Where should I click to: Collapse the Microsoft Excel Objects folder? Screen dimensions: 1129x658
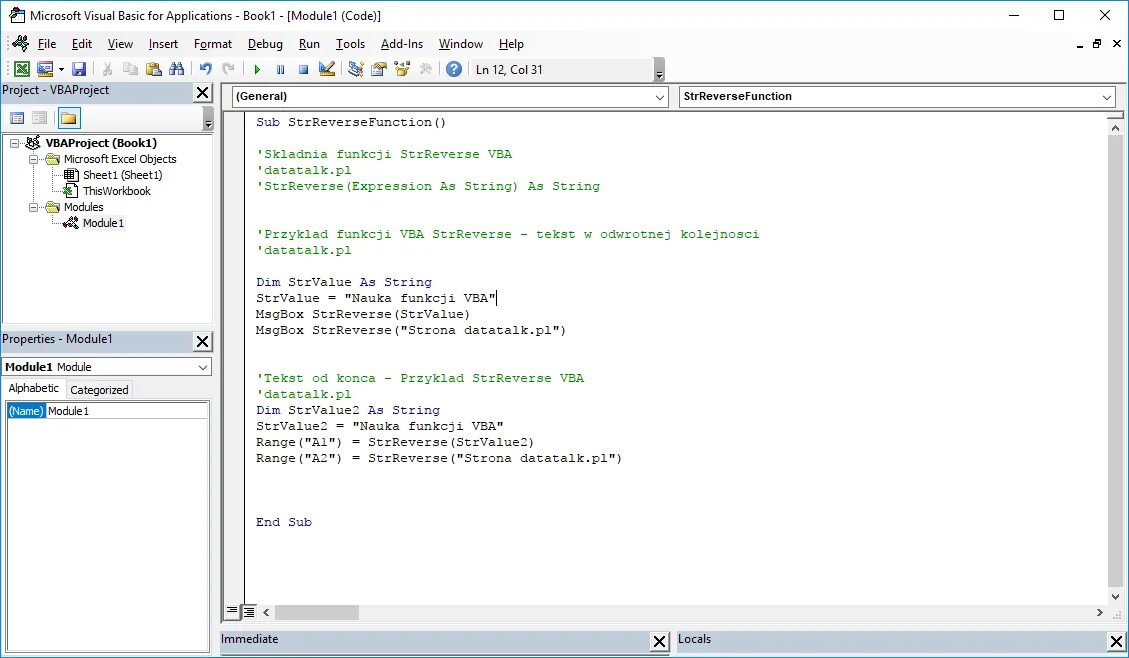pyautogui.click(x=33, y=159)
